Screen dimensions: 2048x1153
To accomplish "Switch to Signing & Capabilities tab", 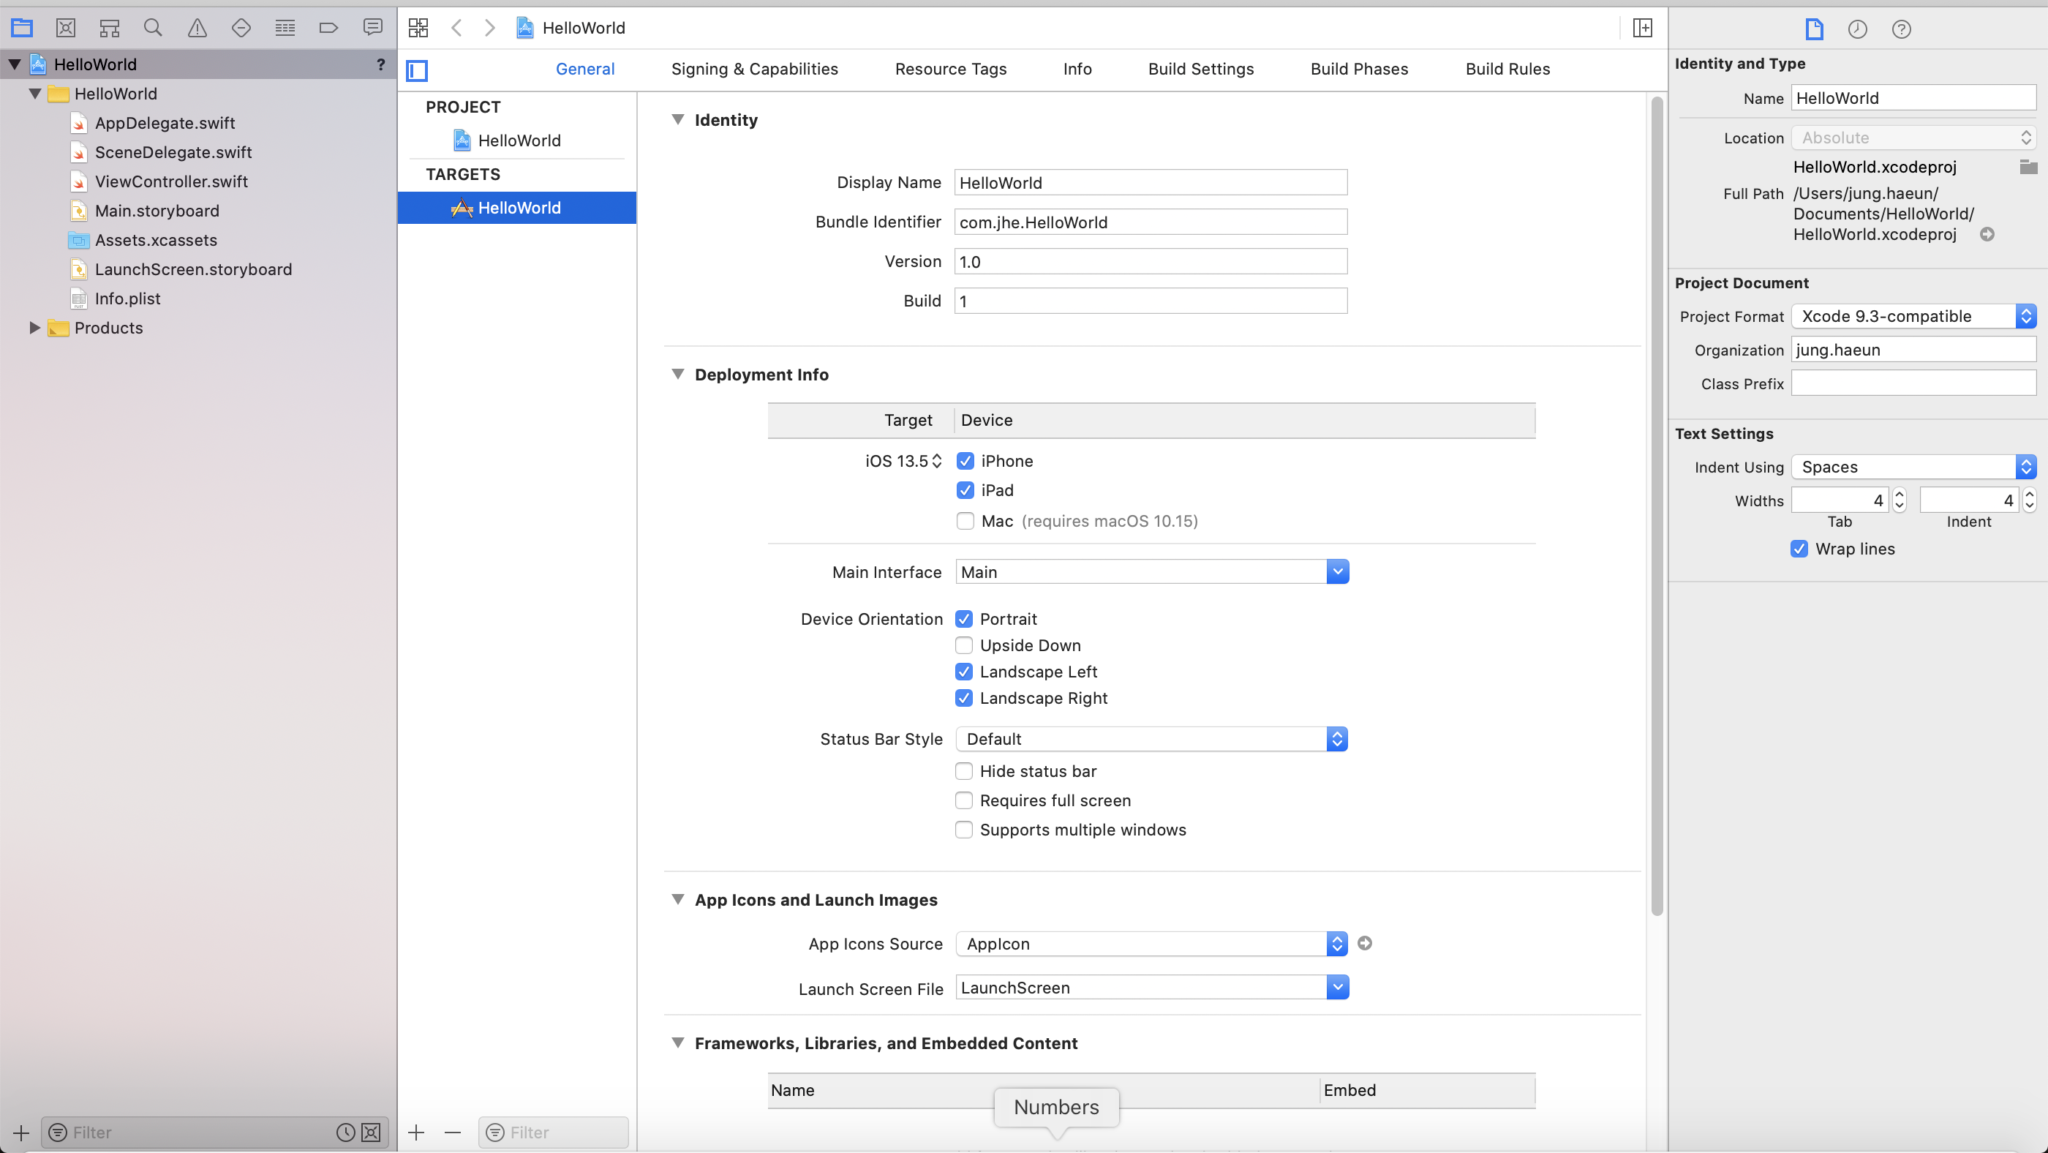I will pyautogui.click(x=754, y=68).
